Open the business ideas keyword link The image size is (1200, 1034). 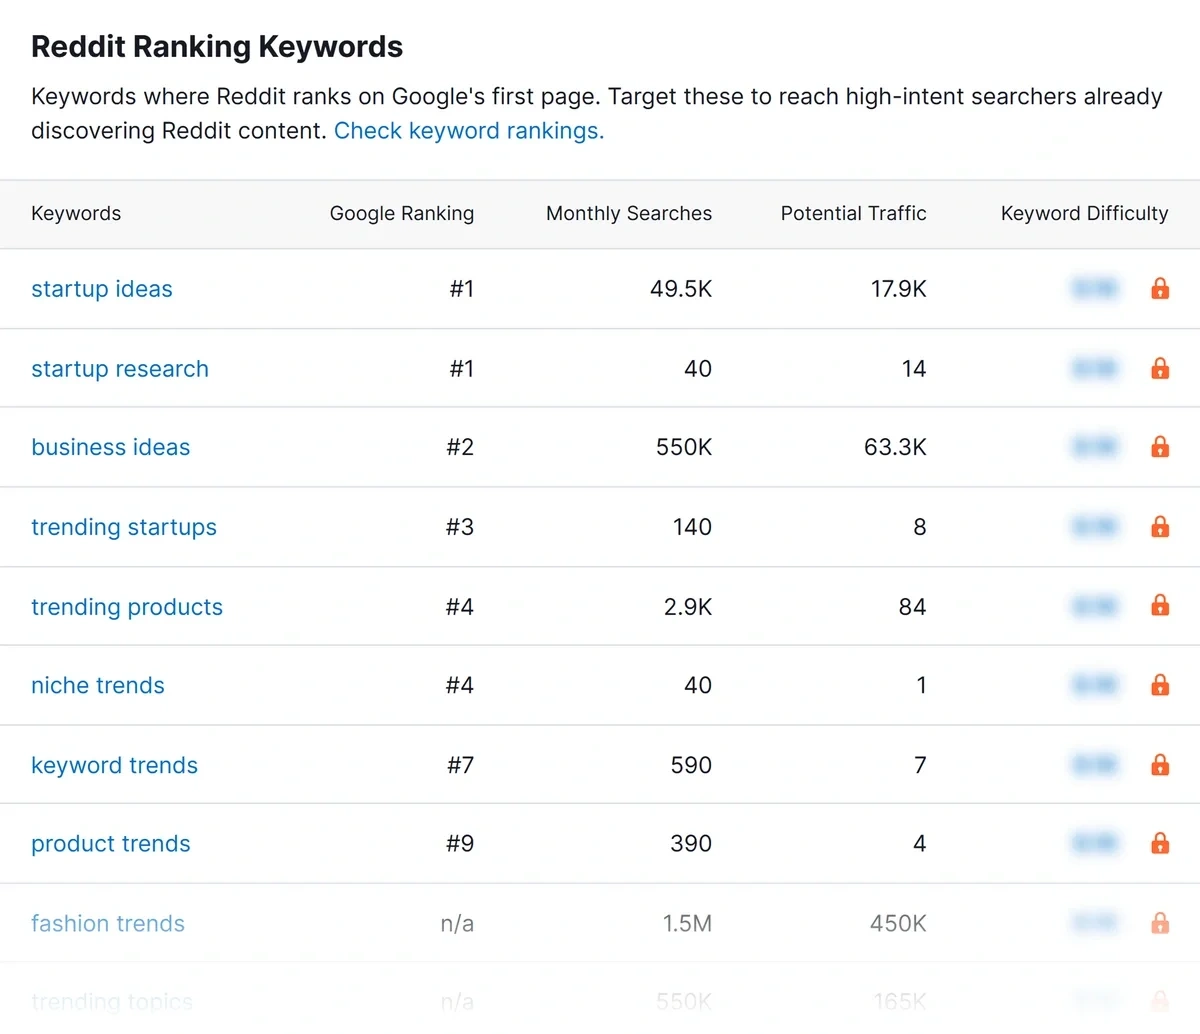point(111,447)
